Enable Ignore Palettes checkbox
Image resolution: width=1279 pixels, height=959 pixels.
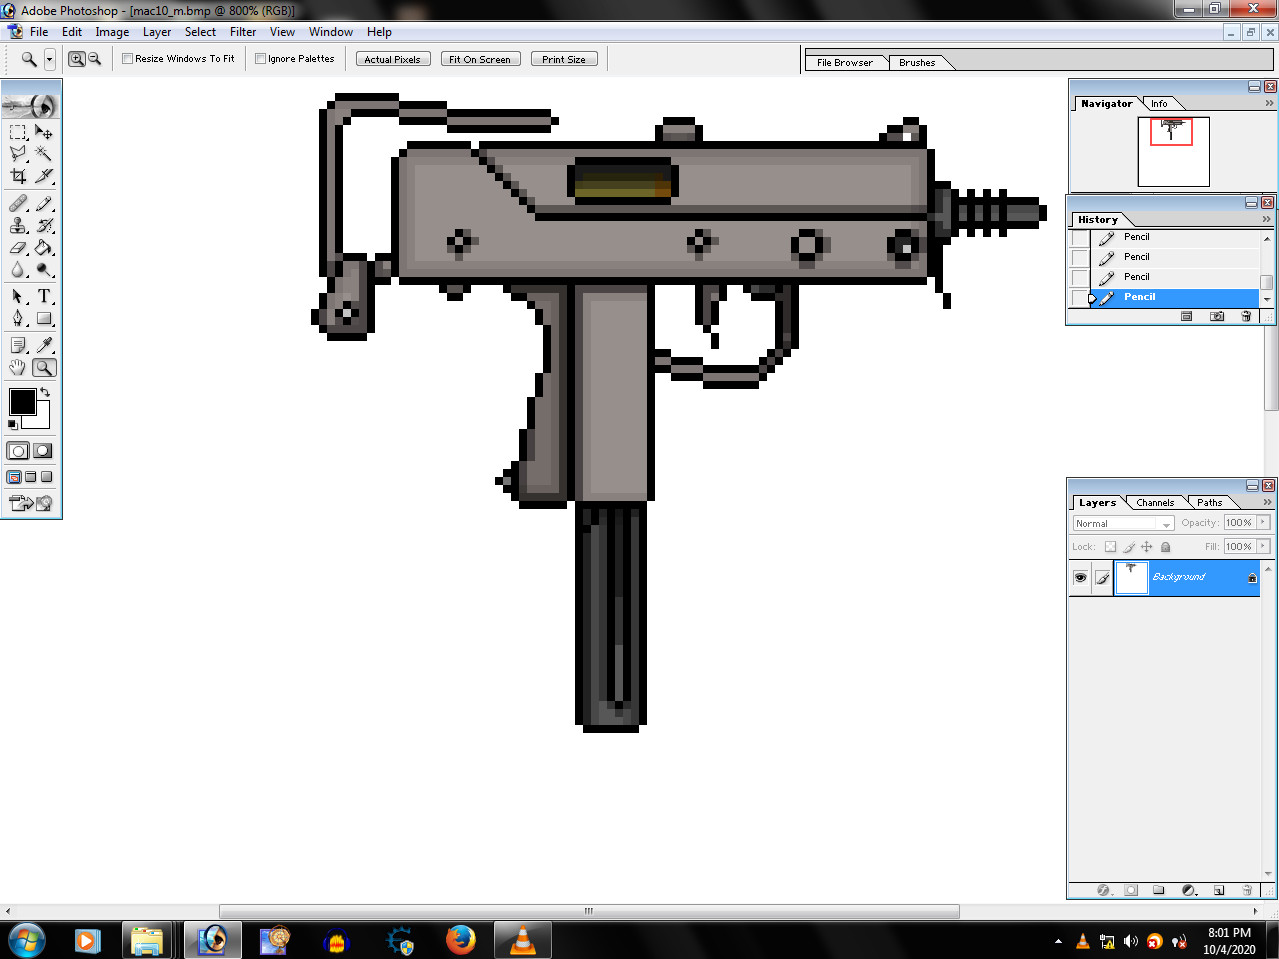coord(260,59)
